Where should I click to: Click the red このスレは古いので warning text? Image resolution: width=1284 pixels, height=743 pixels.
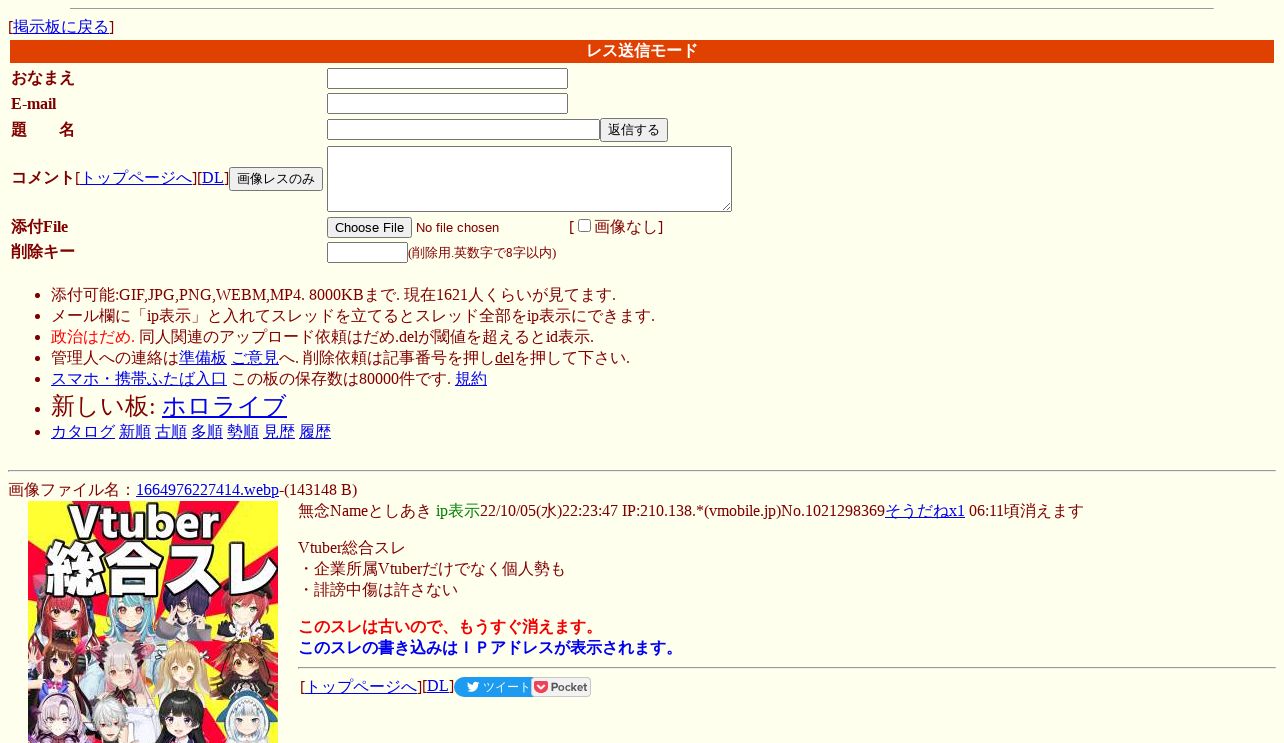(x=450, y=627)
